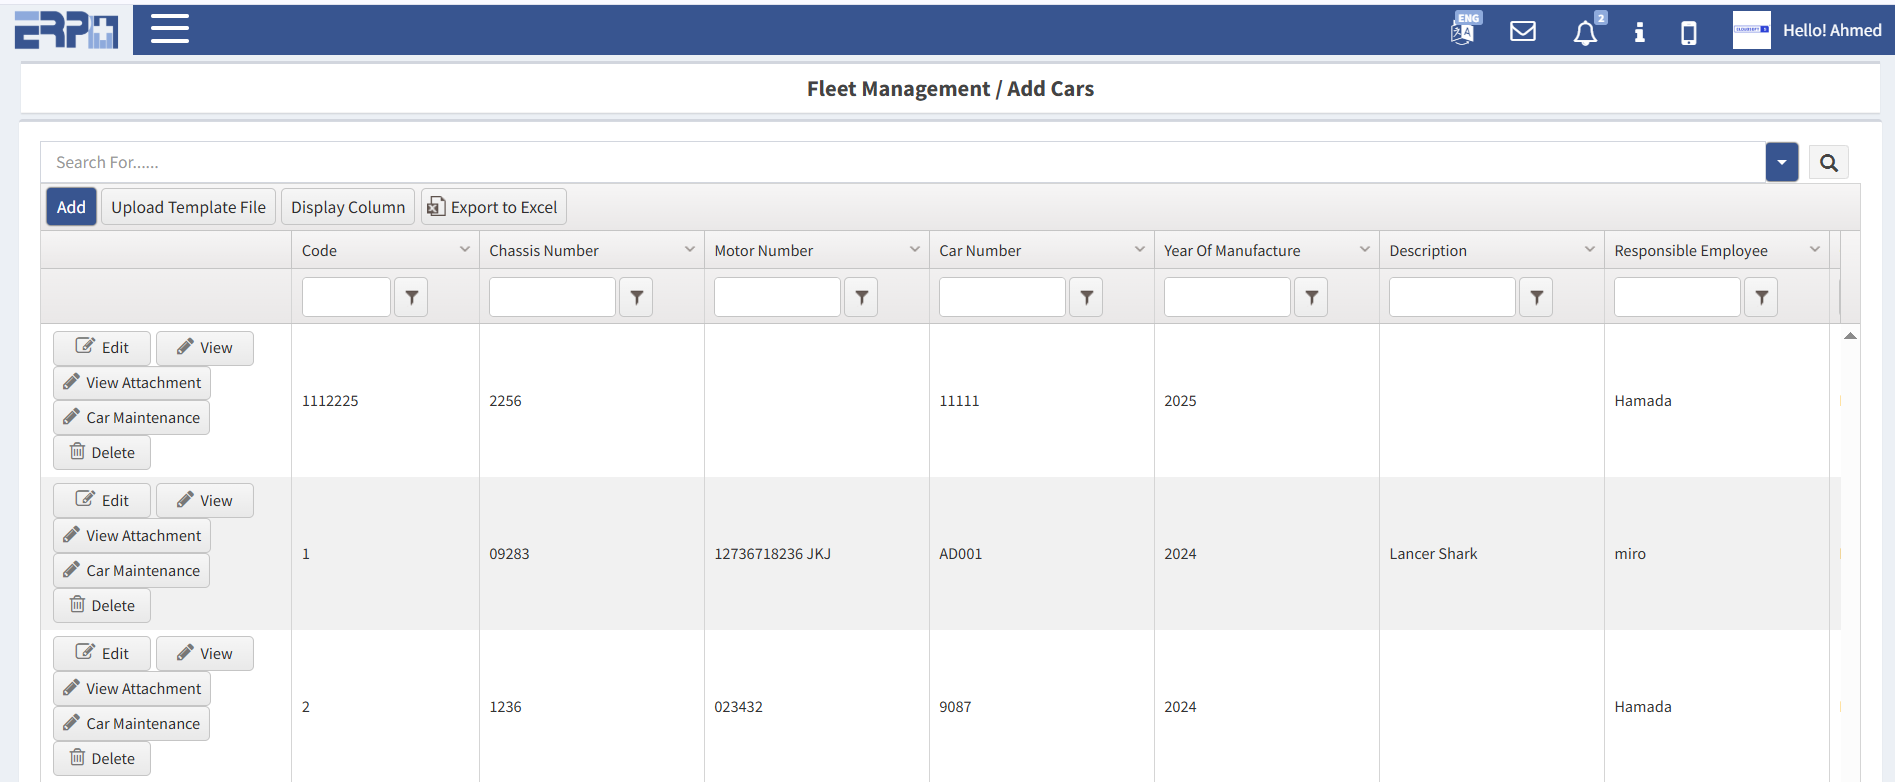
Task: Click the info icon in header
Action: pos(1639,32)
